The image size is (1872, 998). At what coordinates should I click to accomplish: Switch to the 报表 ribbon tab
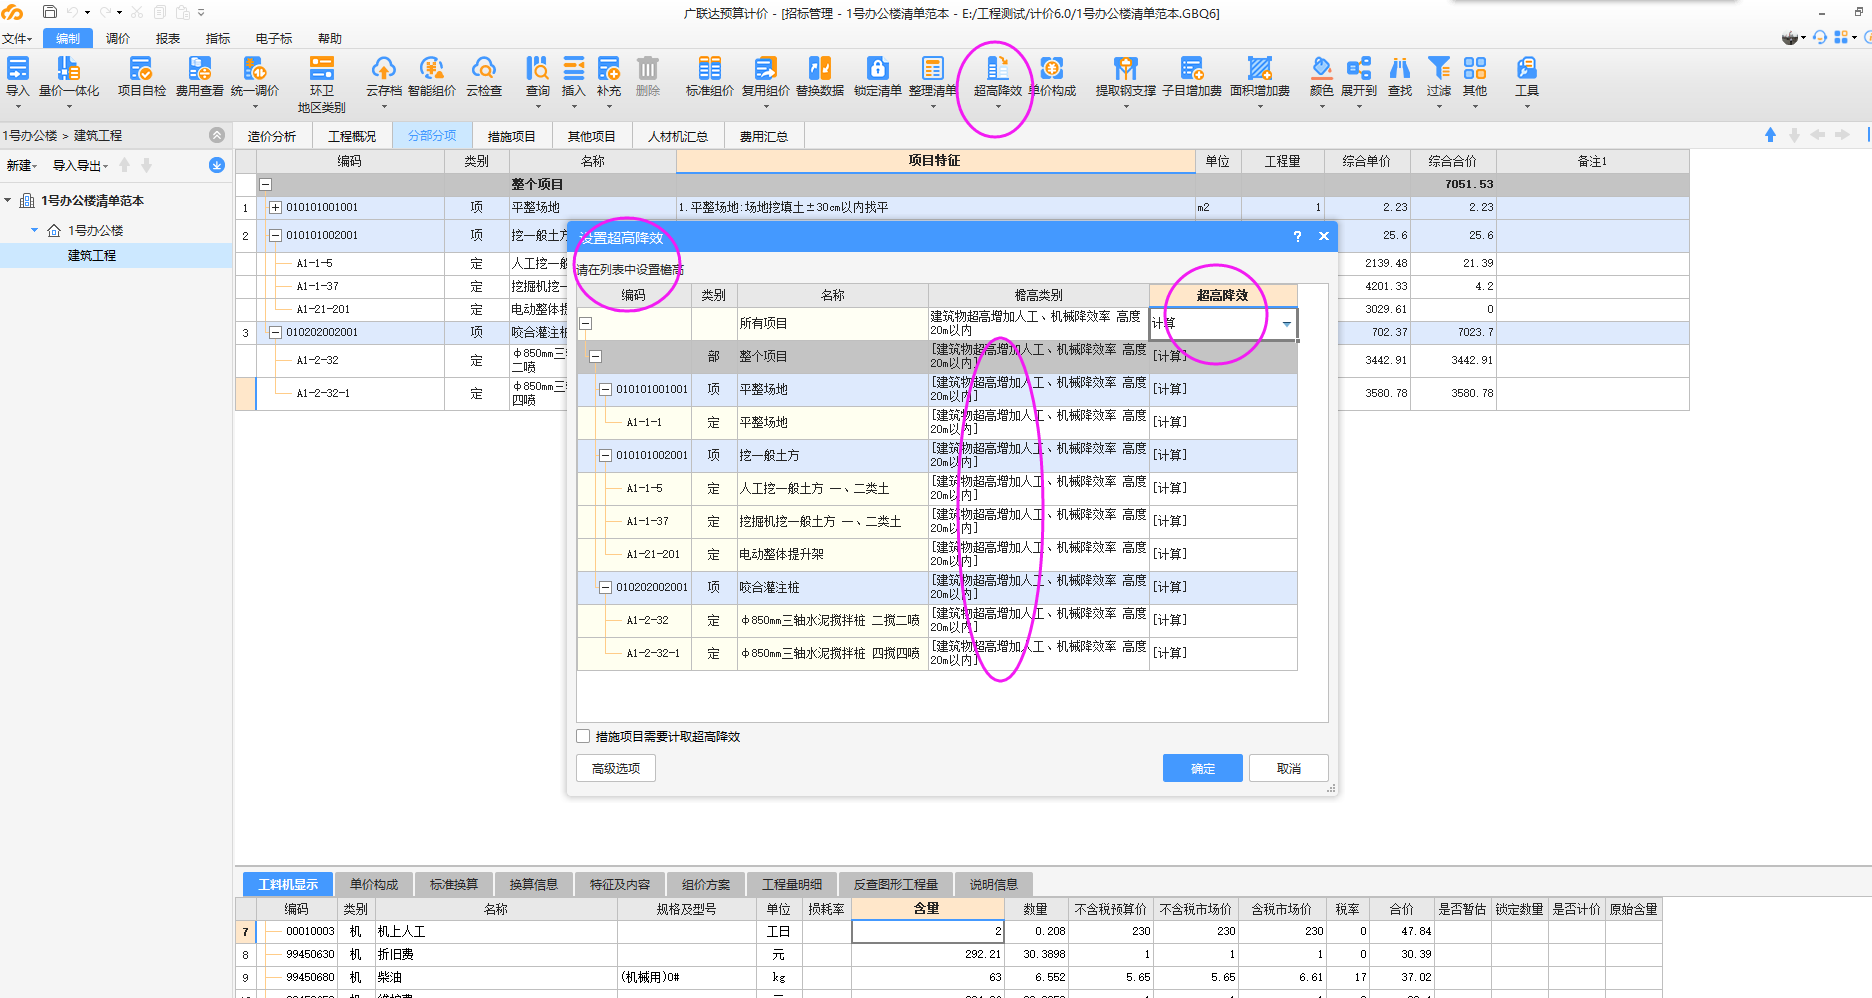tap(168, 39)
